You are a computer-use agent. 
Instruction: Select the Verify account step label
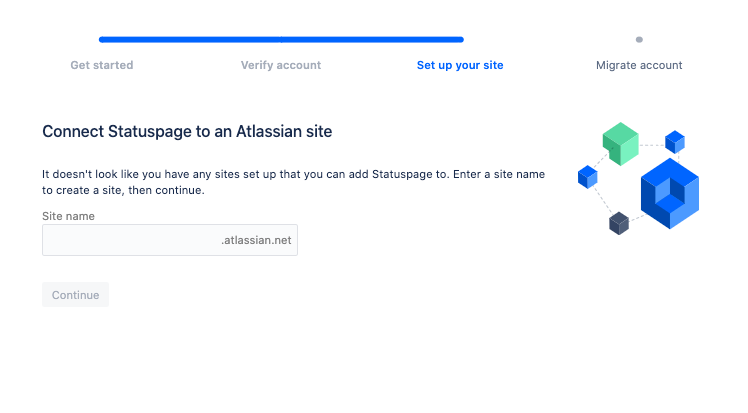(x=281, y=65)
